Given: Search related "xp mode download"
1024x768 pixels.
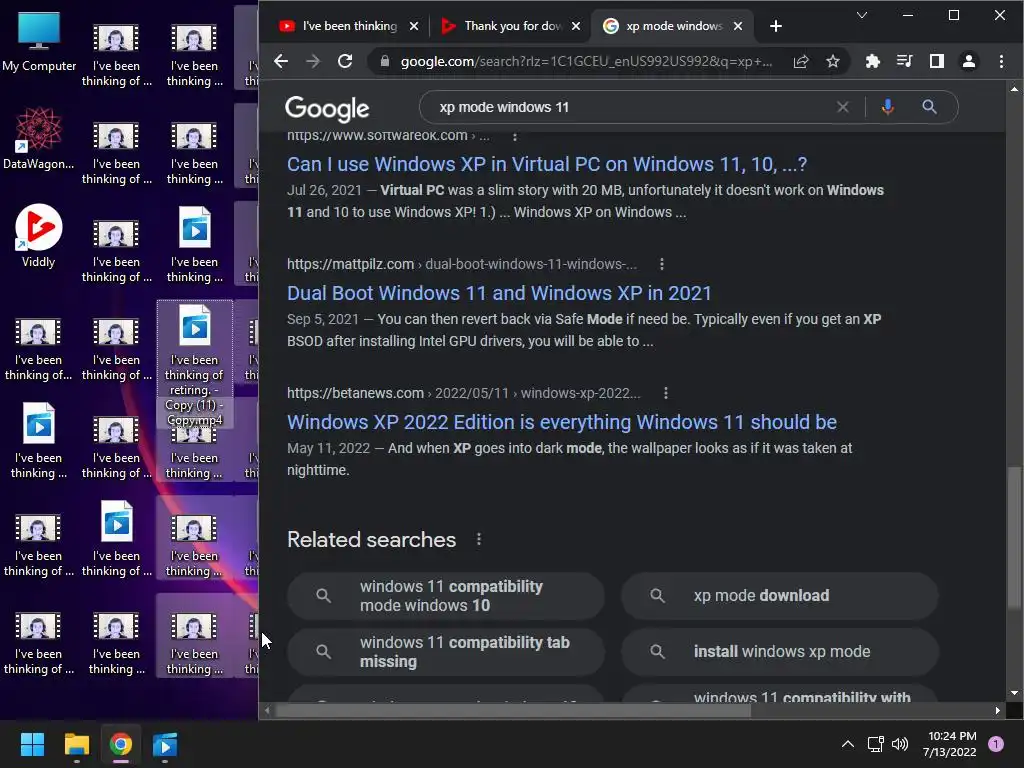Looking at the screenshot, I should click(780, 596).
